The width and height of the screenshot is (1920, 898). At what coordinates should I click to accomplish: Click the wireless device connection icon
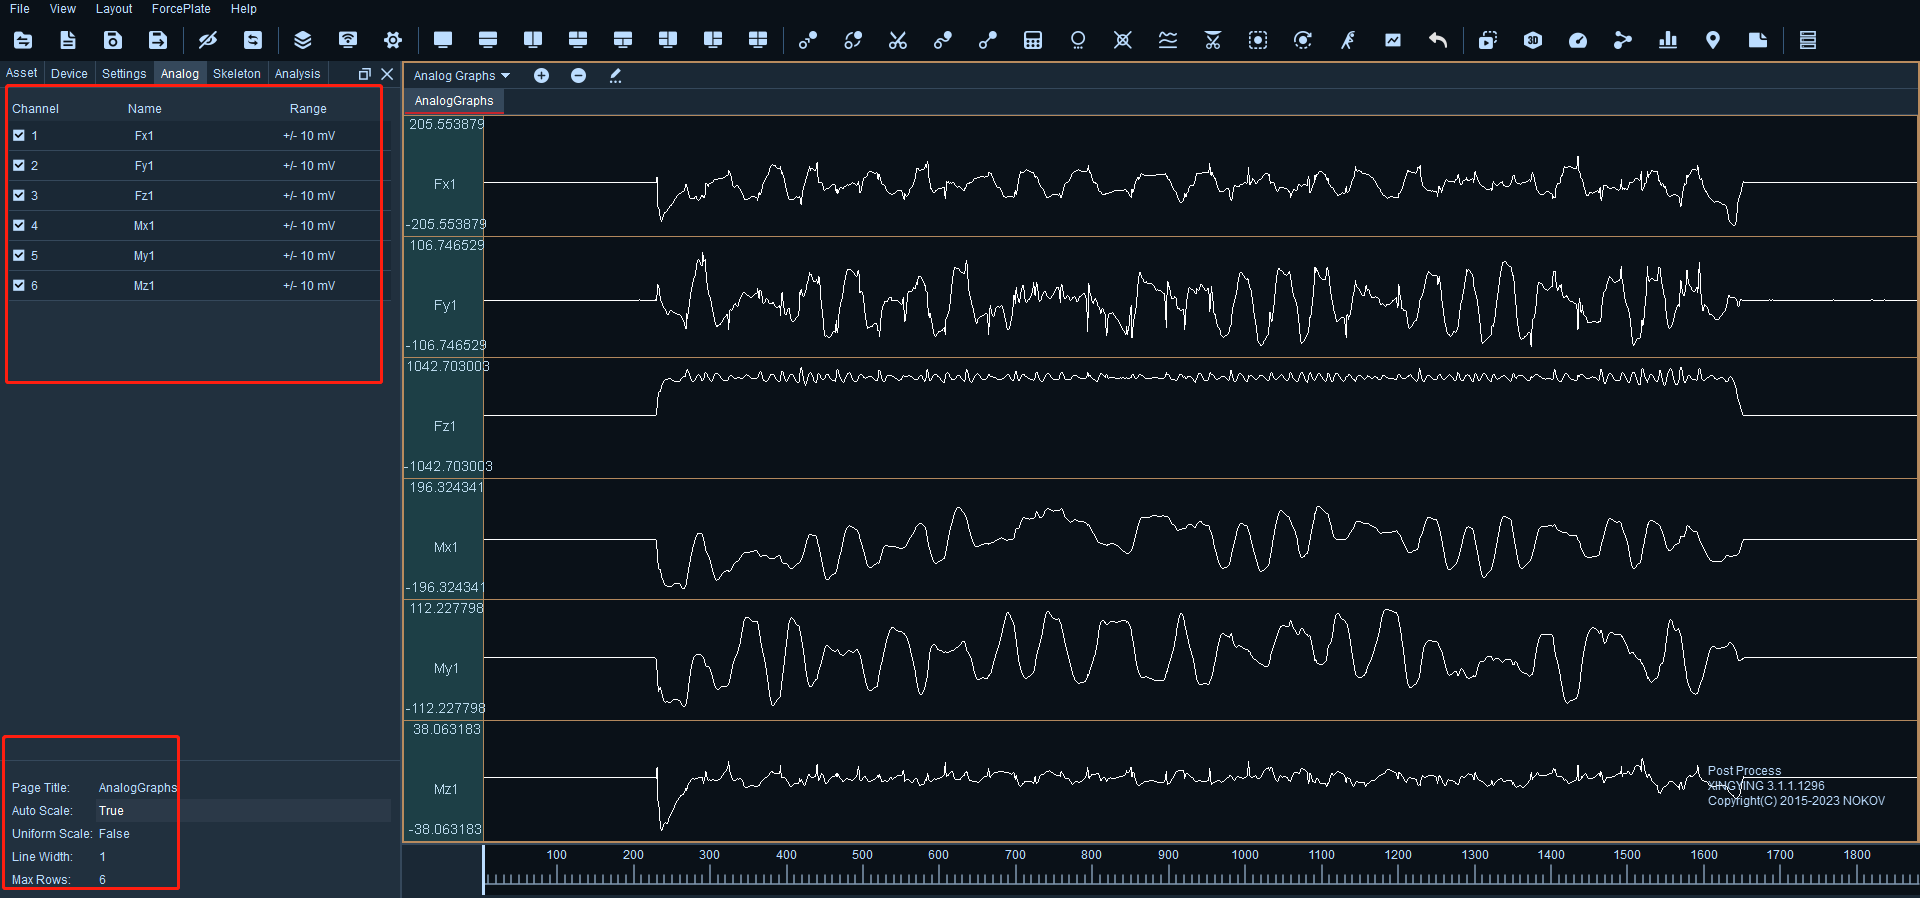pos(348,40)
